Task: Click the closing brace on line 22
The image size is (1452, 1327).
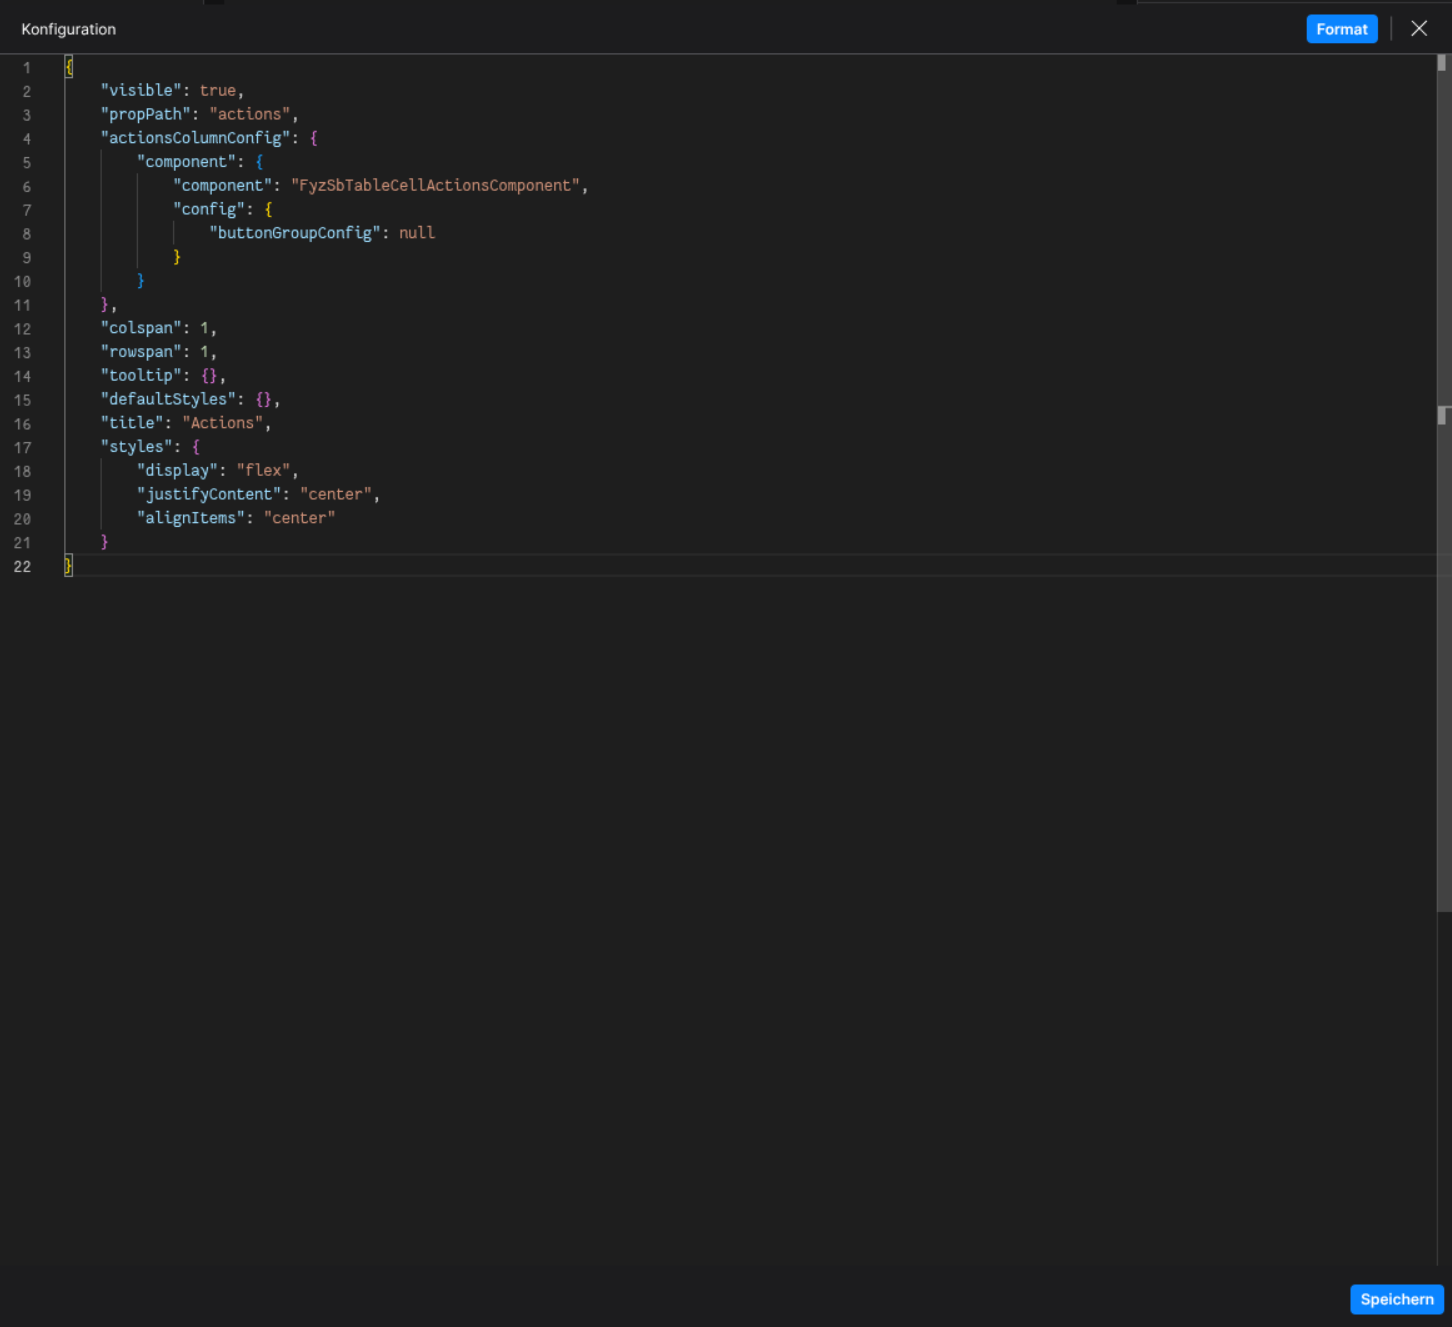Action: (68, 566)
